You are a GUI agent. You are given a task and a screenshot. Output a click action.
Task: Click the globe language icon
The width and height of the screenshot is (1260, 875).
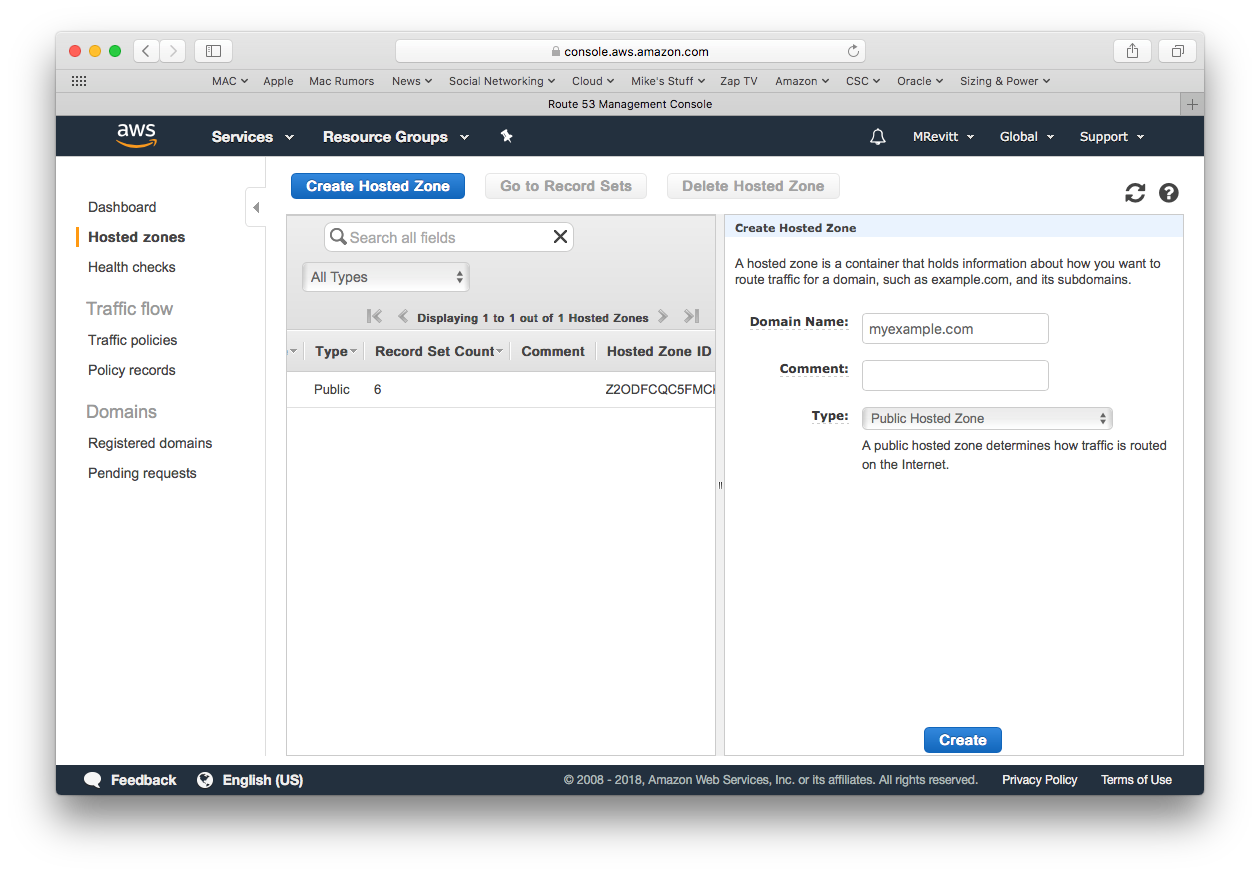205,780
